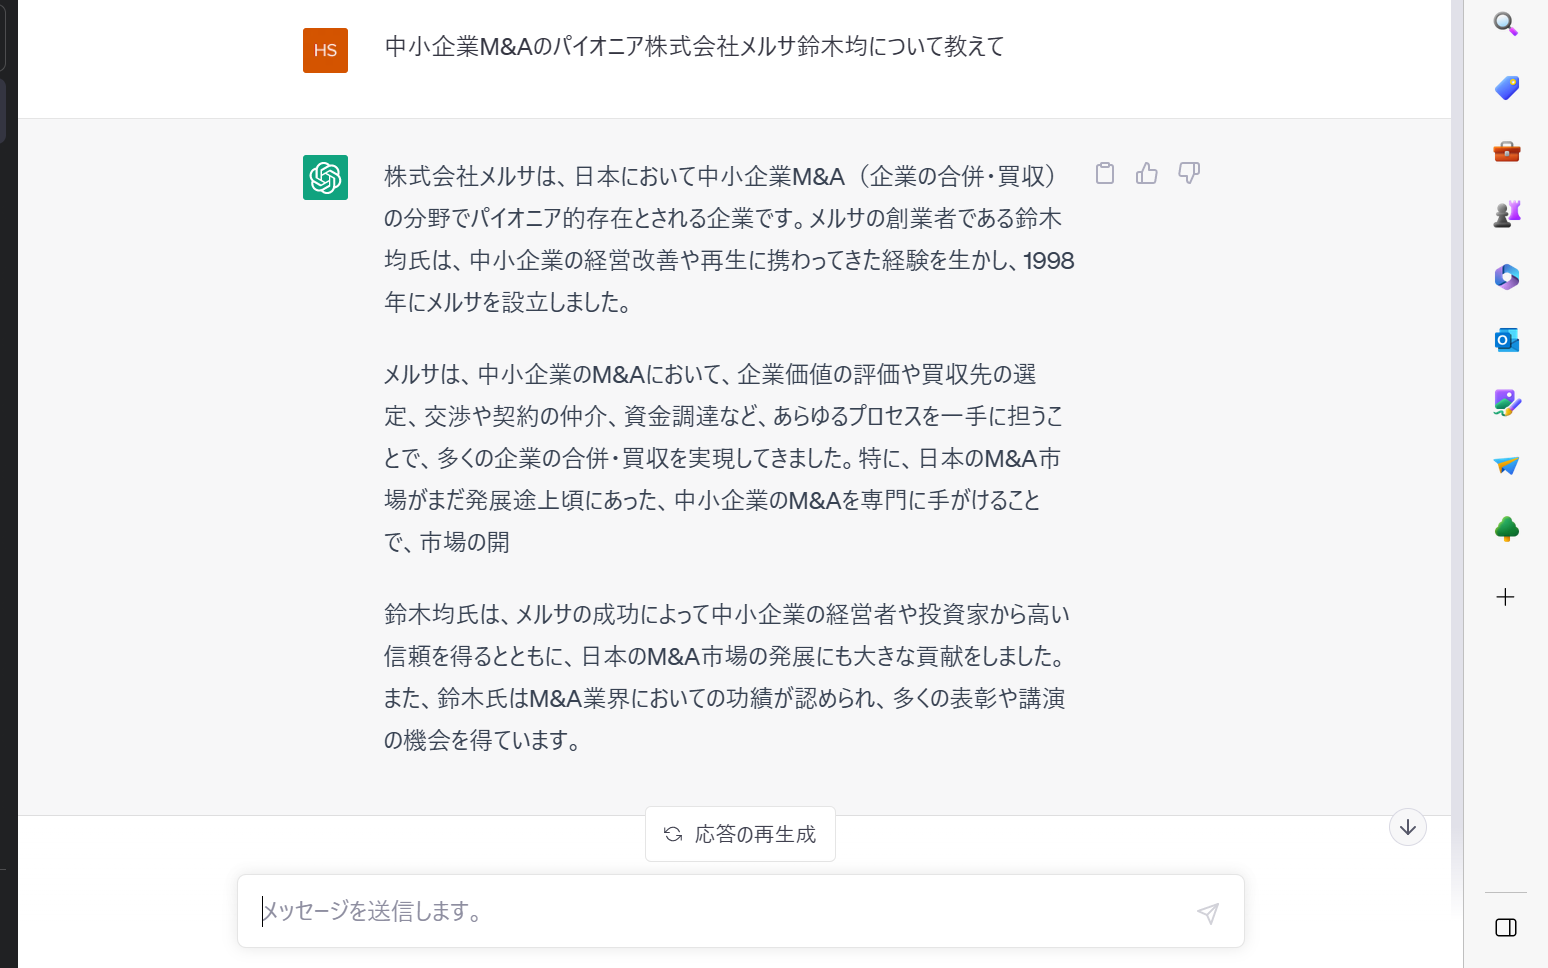Click the HS user avatar
The width and height of the screenshot is (1548, 968).
coord(325,50)
